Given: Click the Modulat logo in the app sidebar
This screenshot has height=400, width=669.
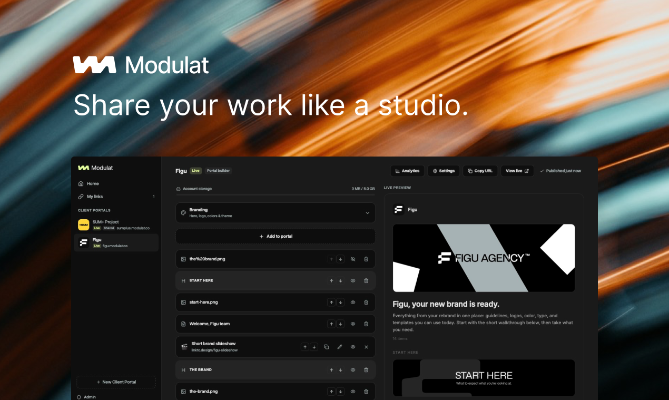Looking at the screenshot, I should click(x=95, y=168).
